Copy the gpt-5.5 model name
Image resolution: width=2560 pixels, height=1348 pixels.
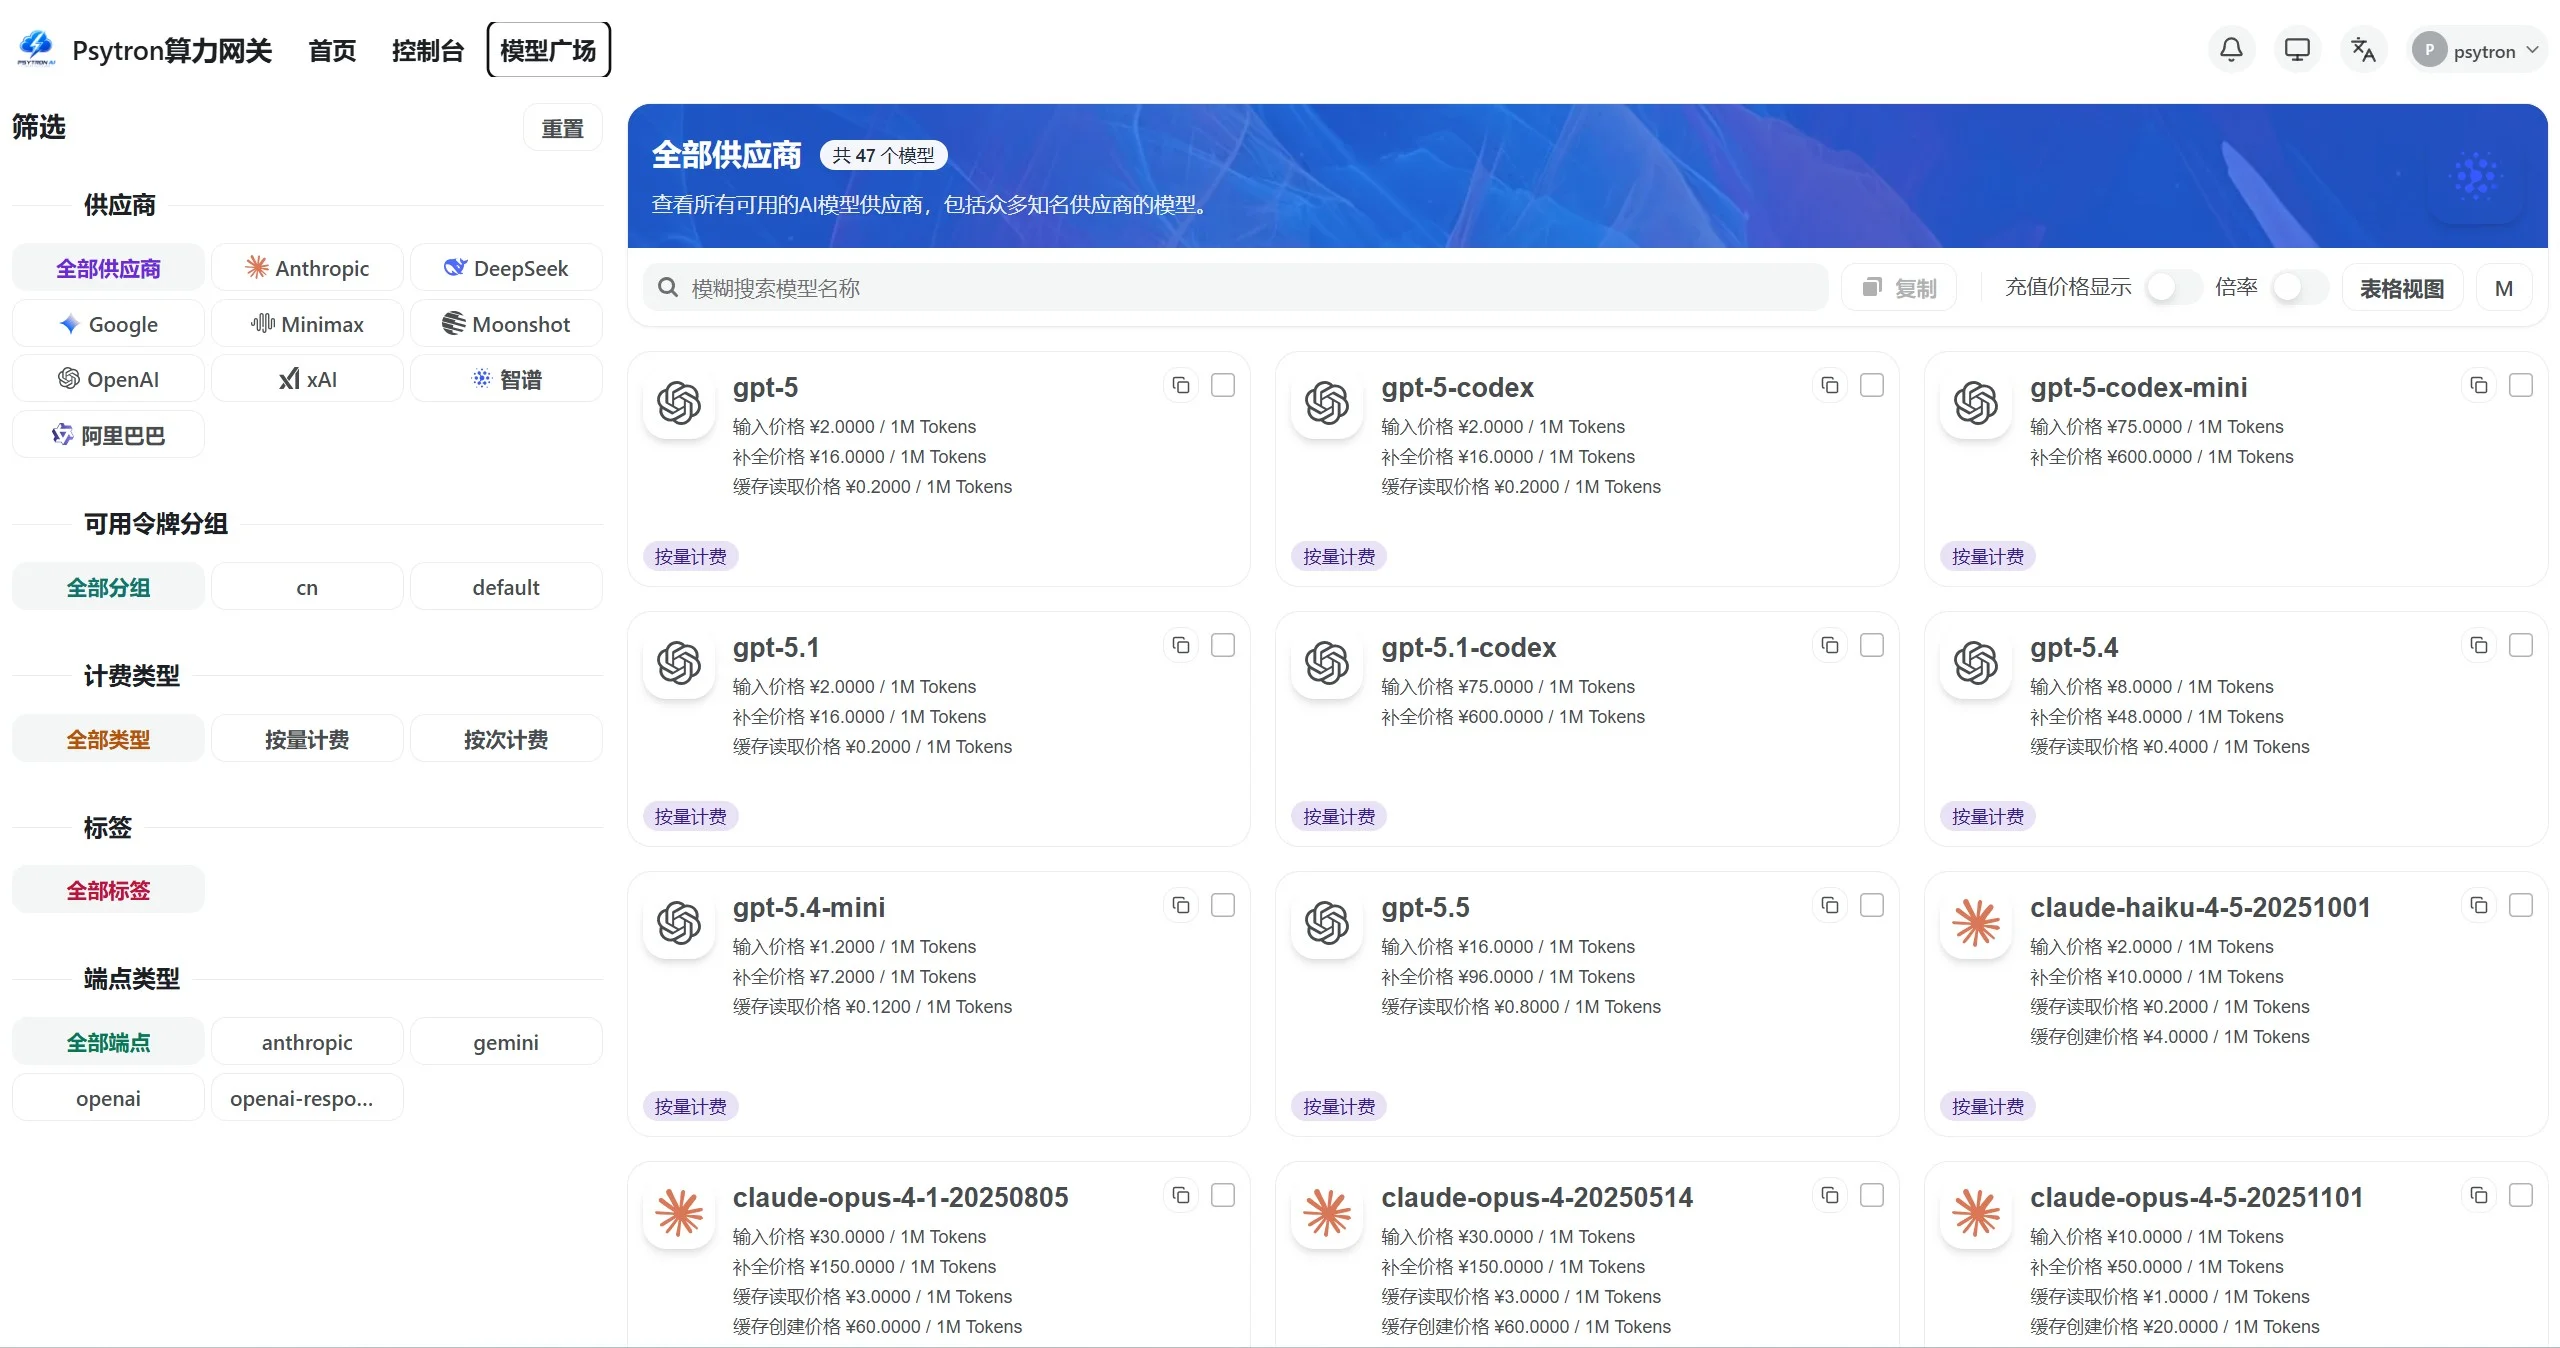pos(1830,905)
